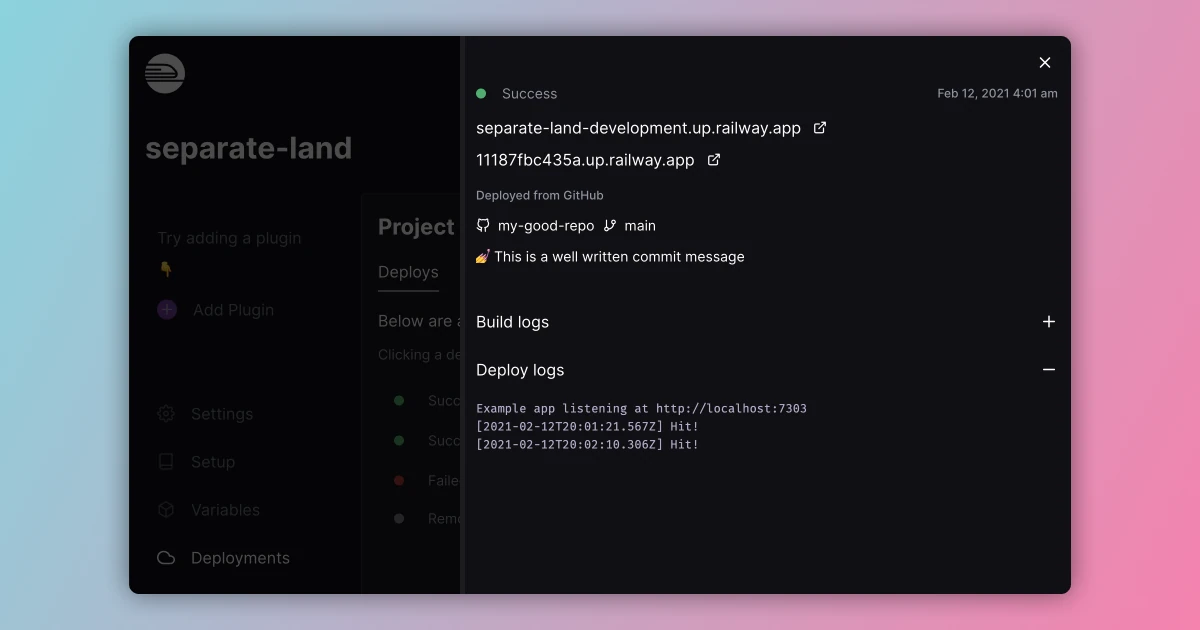Screen dimensions: 1200x630
Task: Select the gray removed deployment row dot
Action: [x=399, y=518]
